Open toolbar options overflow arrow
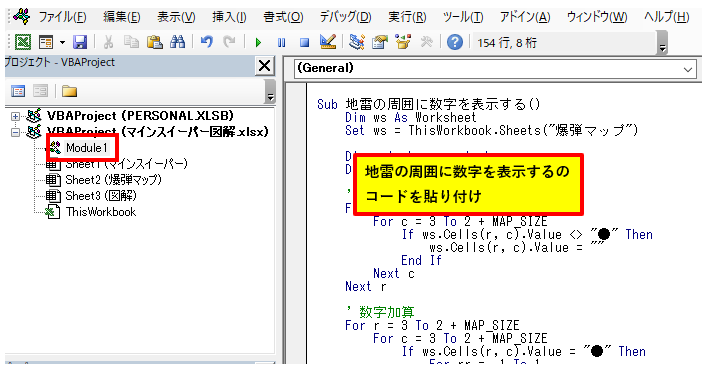Image resolution: width=711 pixels, height=382 pixels. [x=662, y=44]
